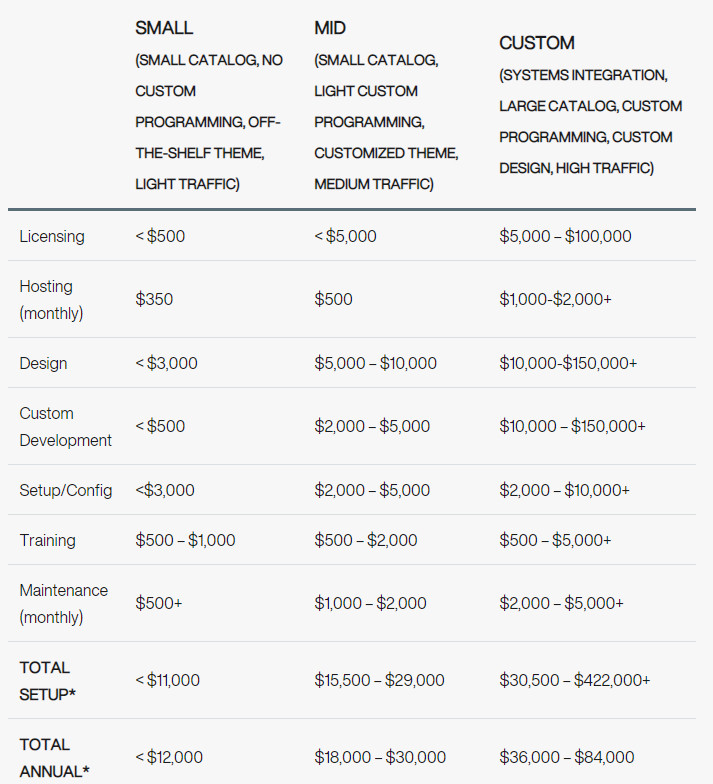Click the MID column heading
713x784 pixels.
[330, 28]
